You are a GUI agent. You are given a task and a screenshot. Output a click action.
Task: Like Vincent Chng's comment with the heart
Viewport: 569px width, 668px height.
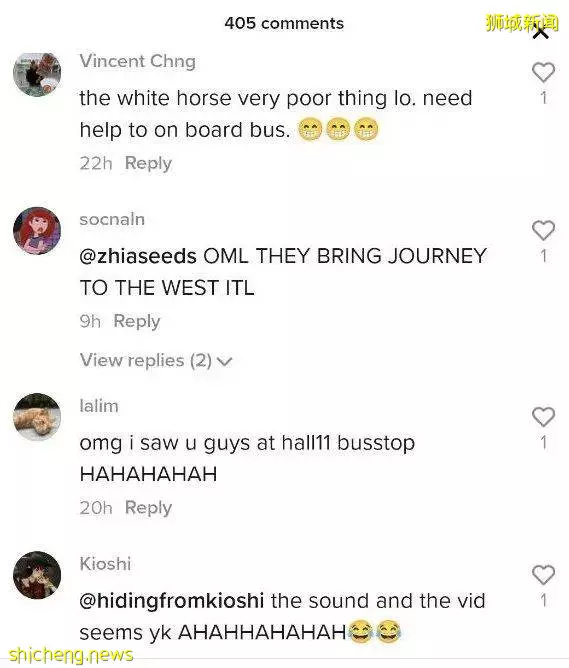(543, 72)
